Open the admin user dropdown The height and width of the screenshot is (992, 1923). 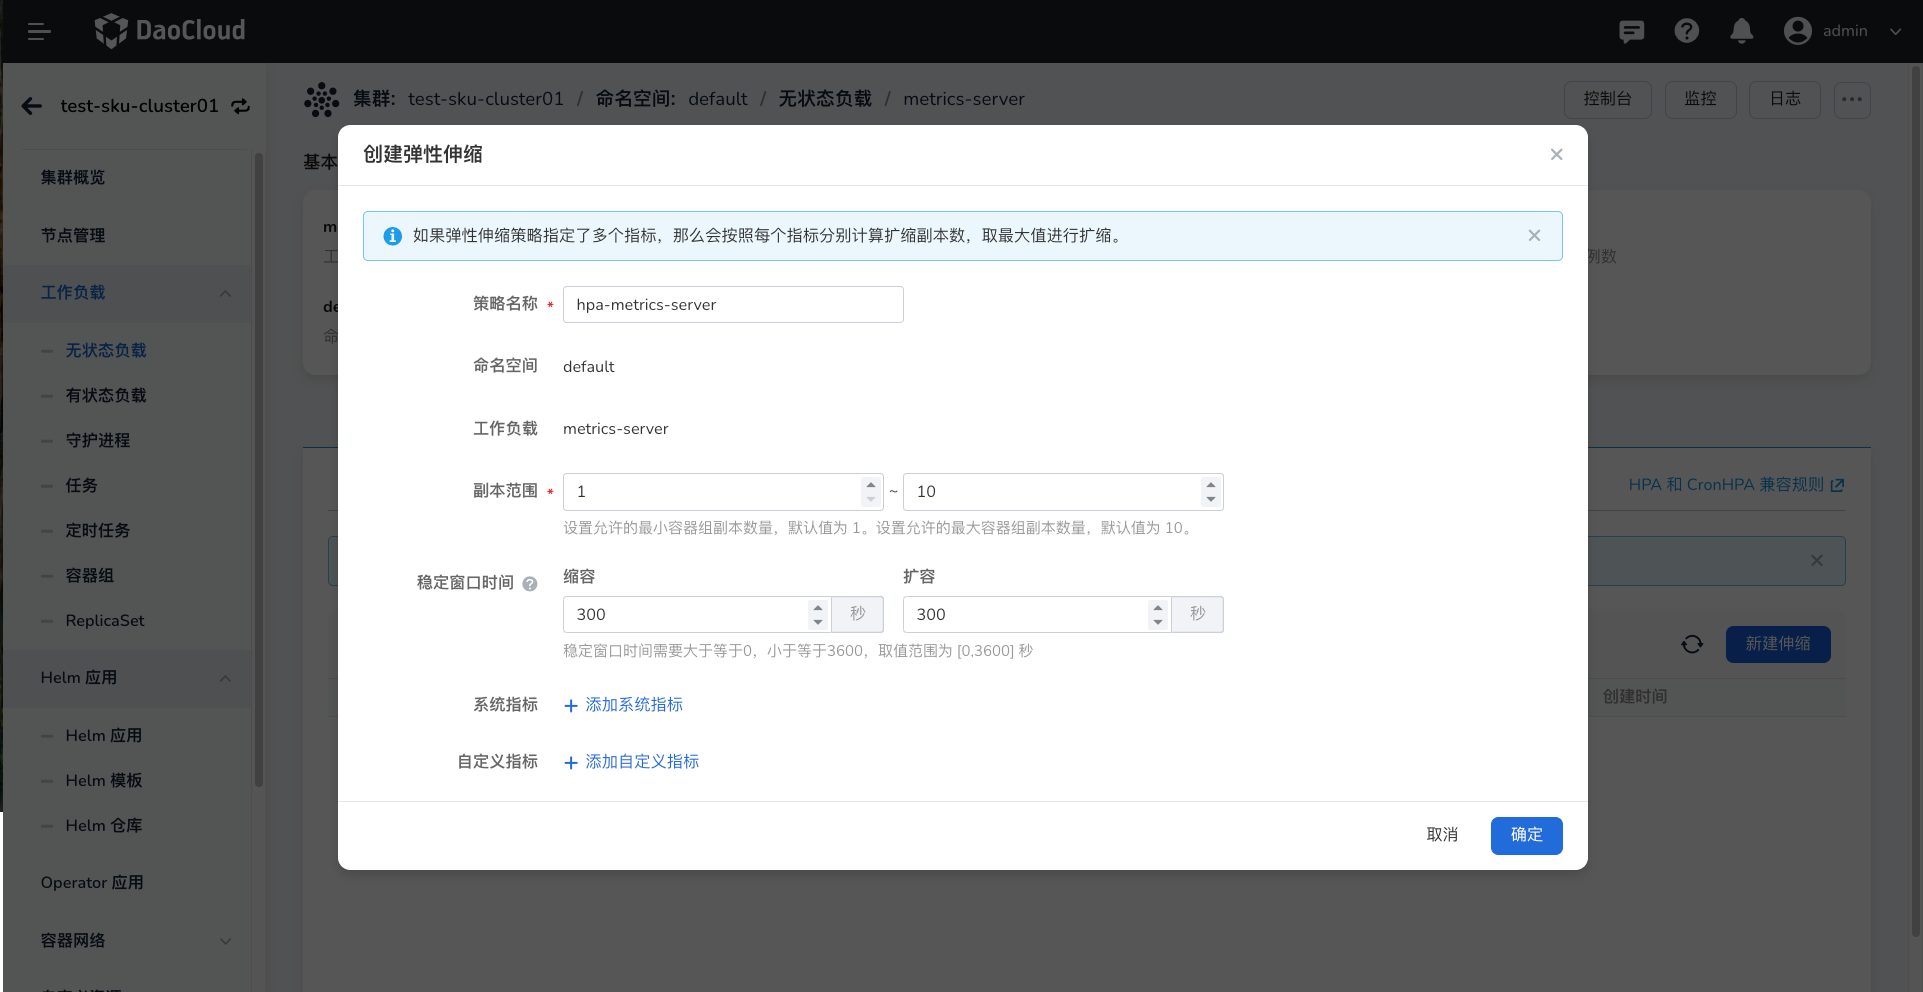pos(1842,32)
